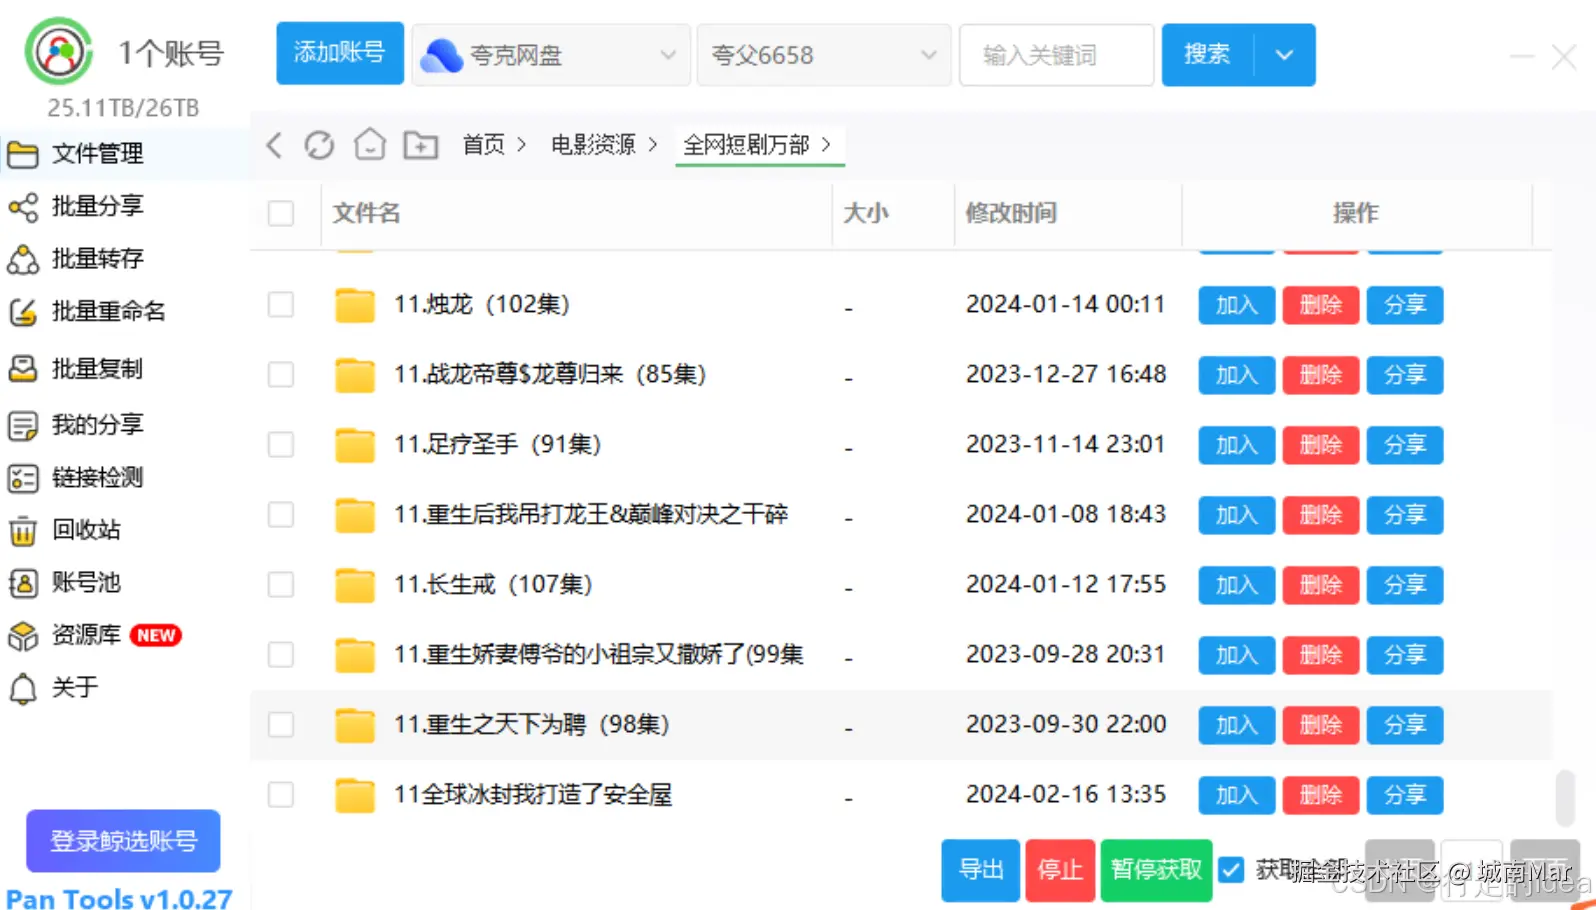Image resolution: width=1596 pixels, height=910 pixels.
Task: Click into the 输入关键词 search field
Action: pos(1056,55)
